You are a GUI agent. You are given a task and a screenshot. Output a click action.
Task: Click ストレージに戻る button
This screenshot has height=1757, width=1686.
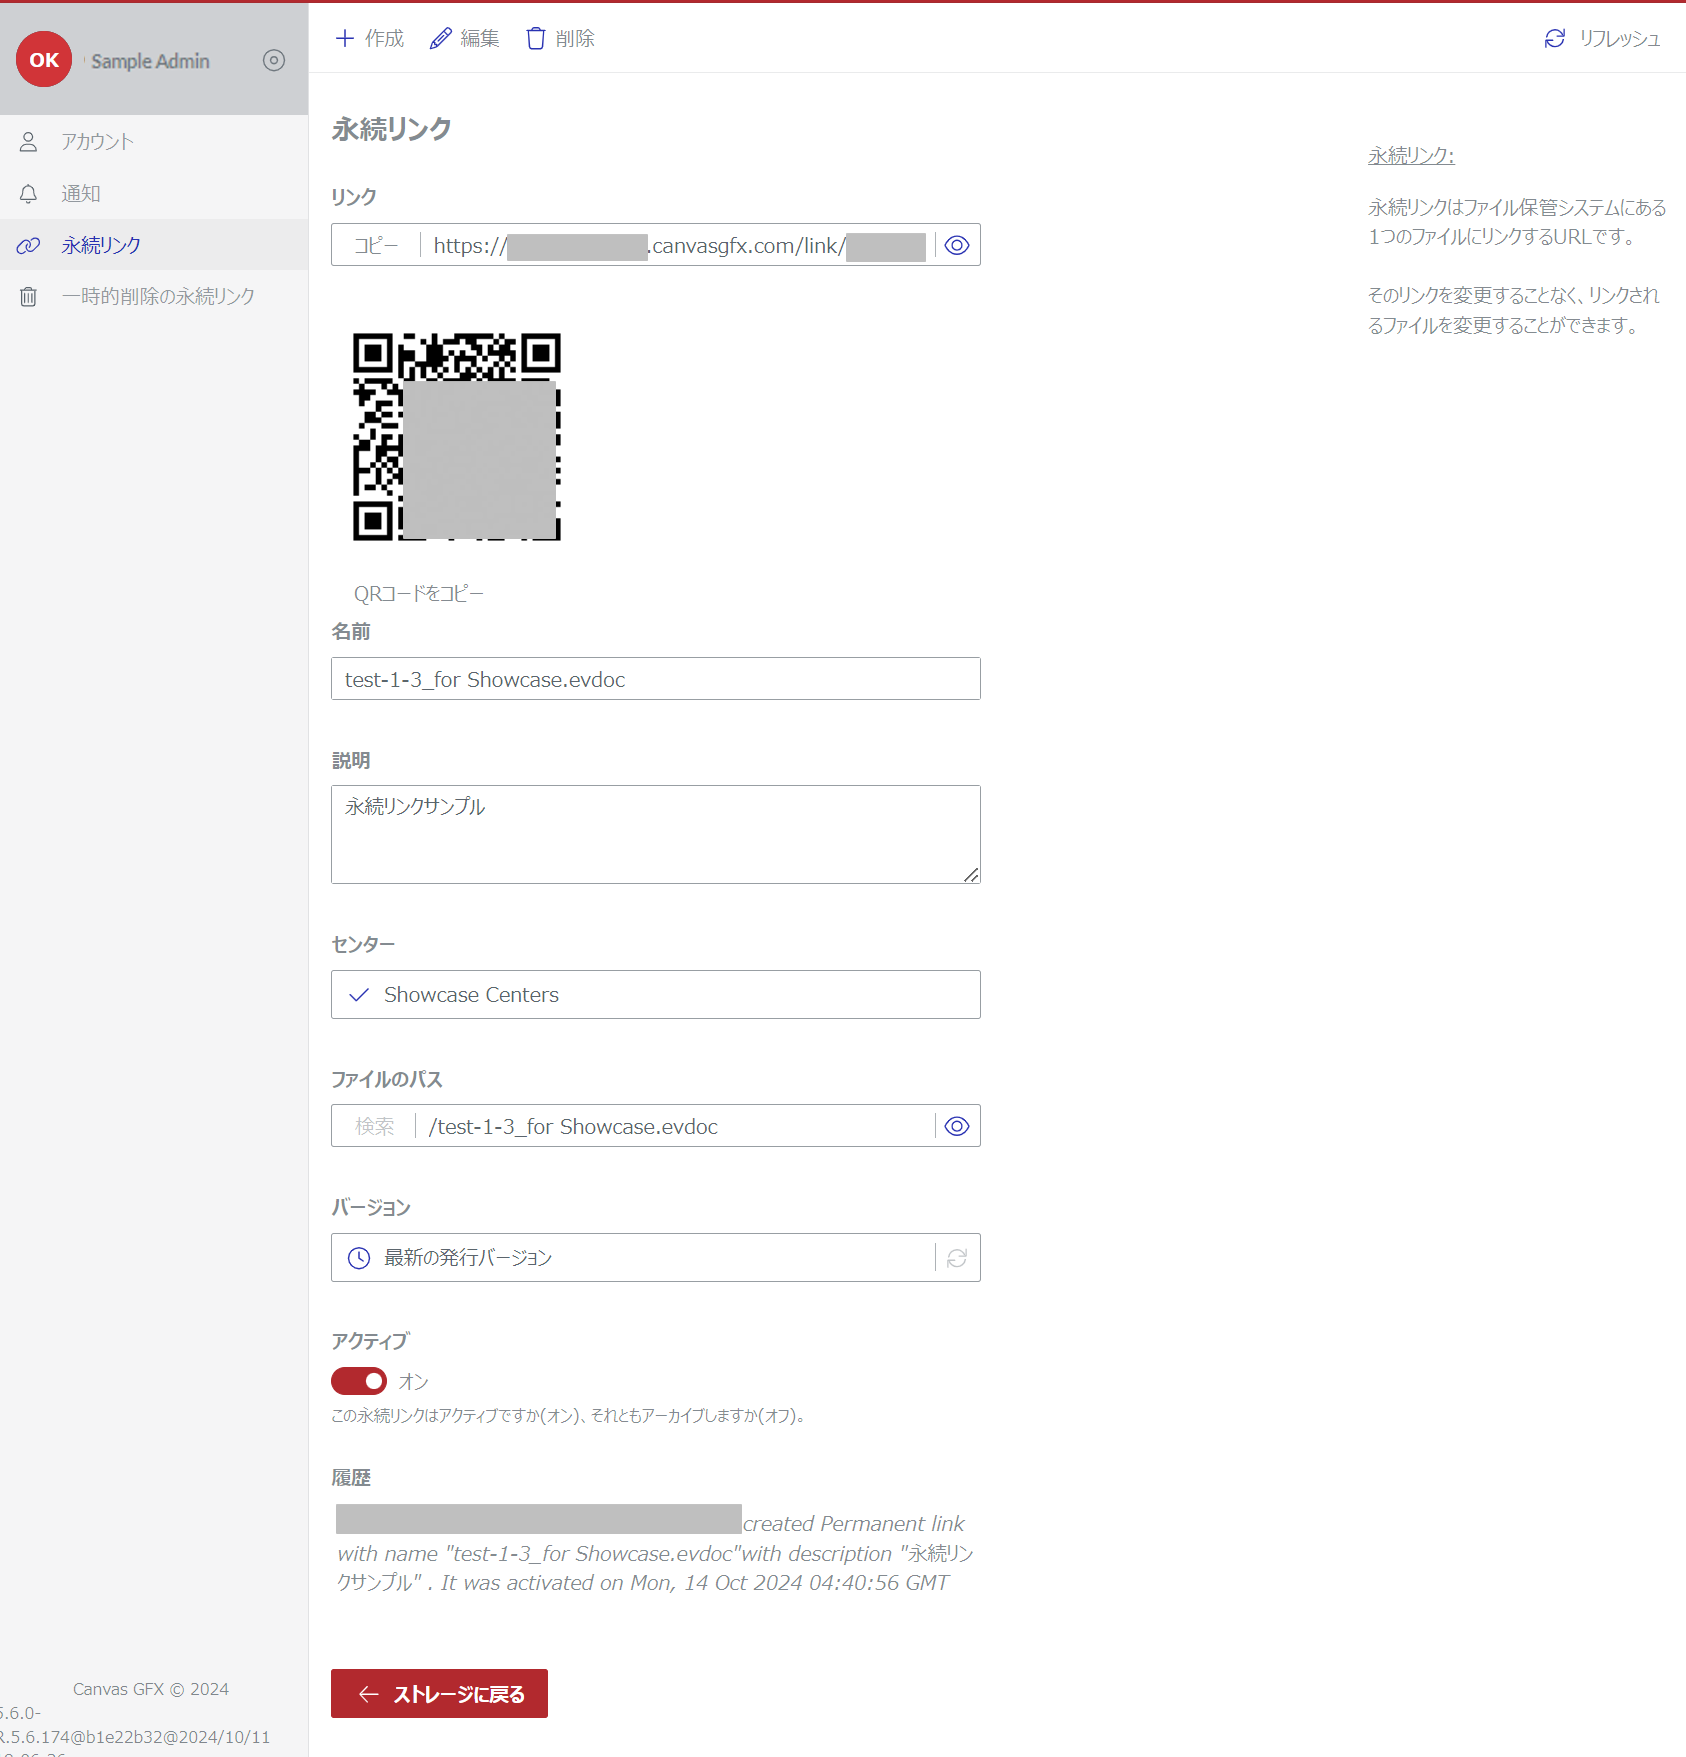coord(439,1694)
